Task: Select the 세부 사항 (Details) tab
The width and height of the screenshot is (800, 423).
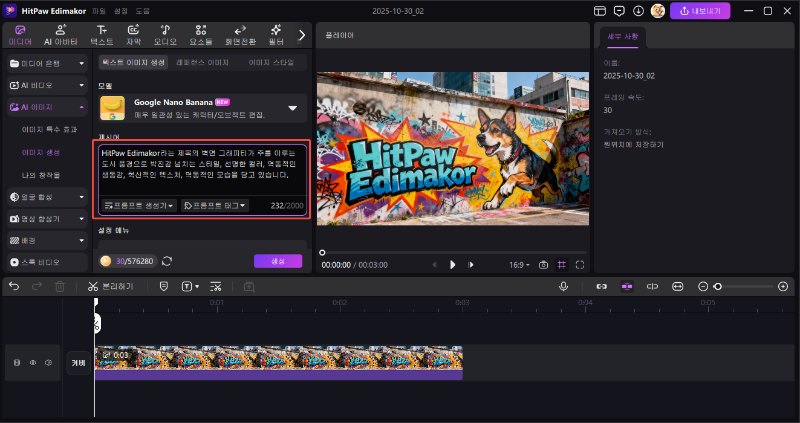Action: click(x=622, y=37)
